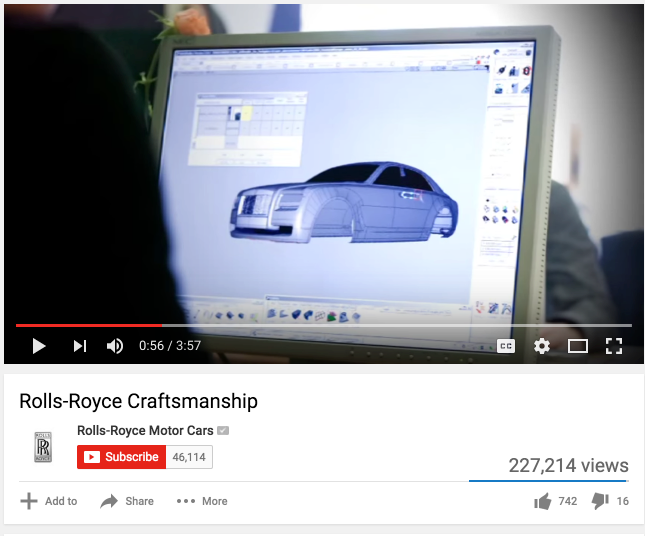Click the like/dislike ratio bar
Screen dimensions: 645x536
[x=549, y=480]
